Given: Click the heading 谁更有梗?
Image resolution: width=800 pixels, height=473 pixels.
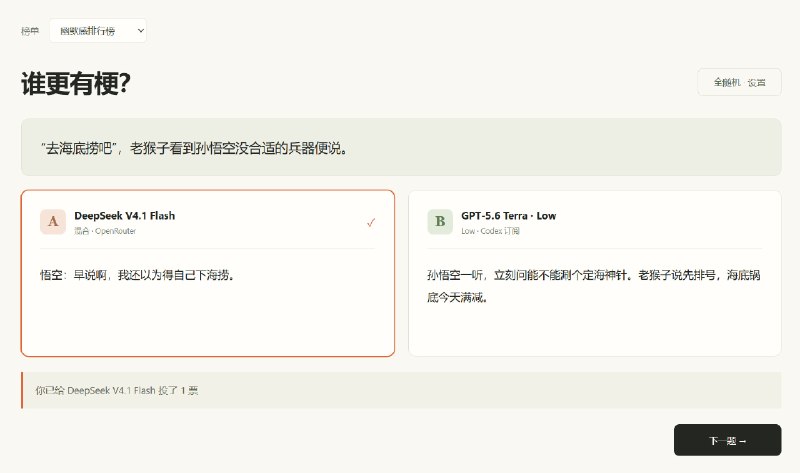Looking at the screenshot, I should point(76,83).
